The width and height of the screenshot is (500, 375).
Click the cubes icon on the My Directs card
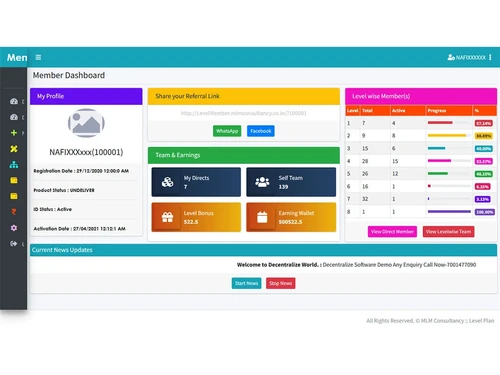click(x=167, y=182)
